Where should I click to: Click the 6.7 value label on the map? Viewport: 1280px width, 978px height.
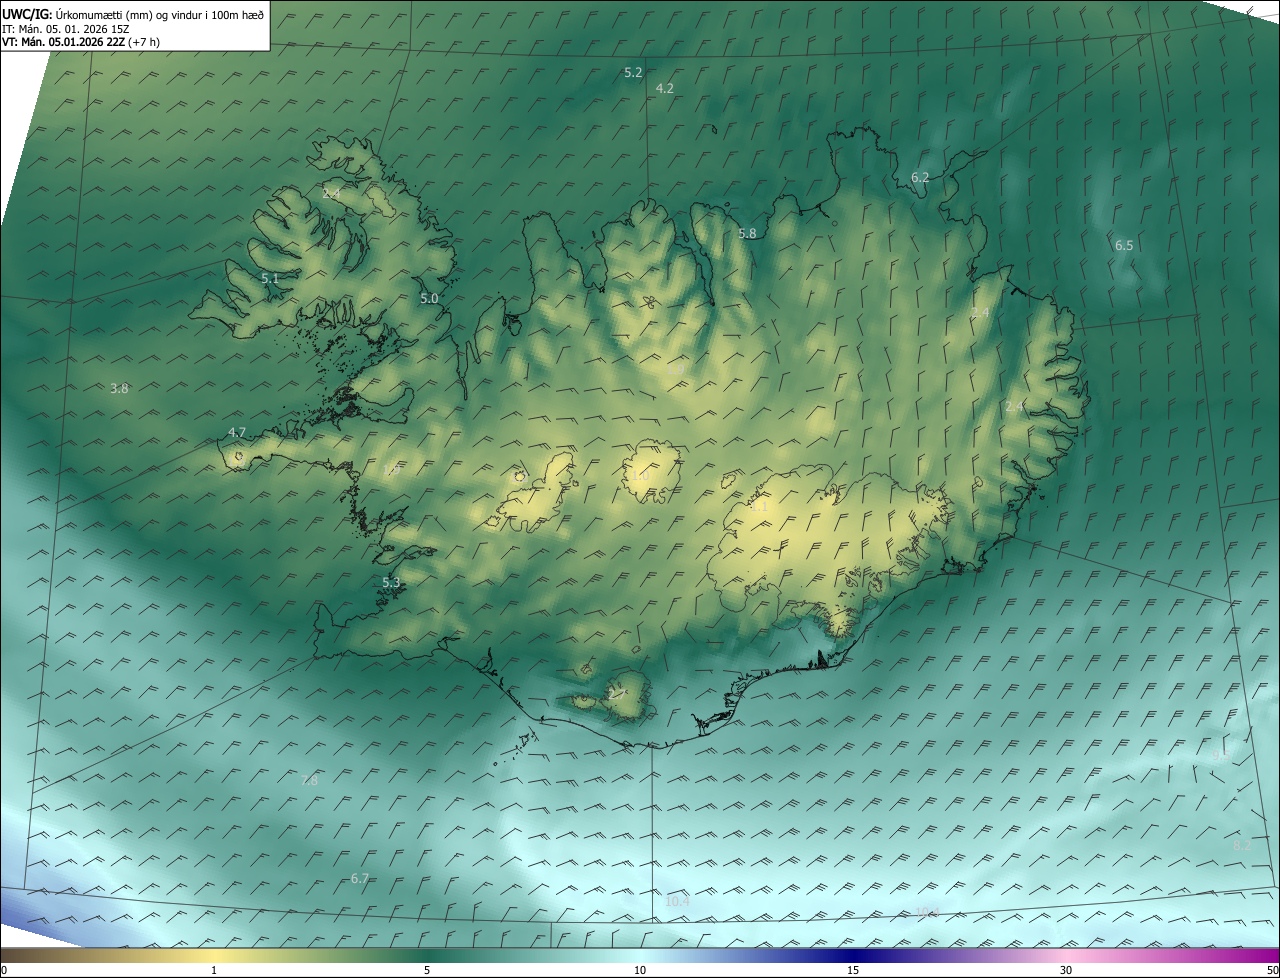point(360,879)
